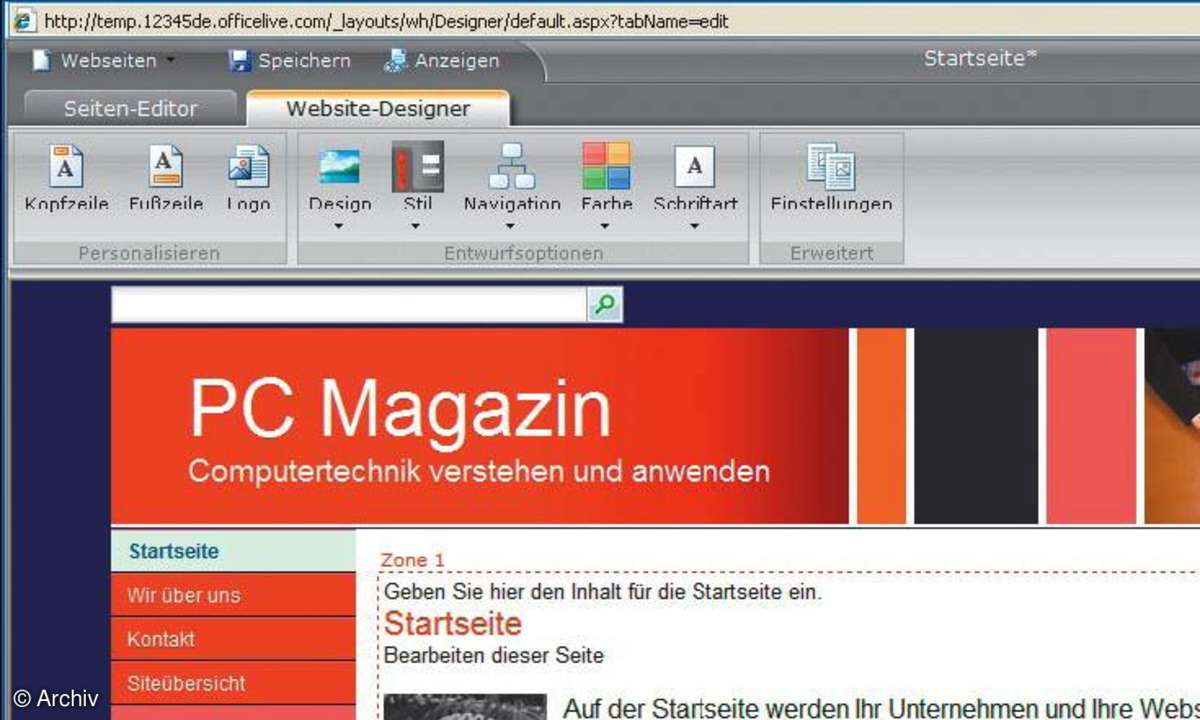This screenshot has height=720, width=1200.
Task: Click into the website search text field
Action: (x=349, y=305)
